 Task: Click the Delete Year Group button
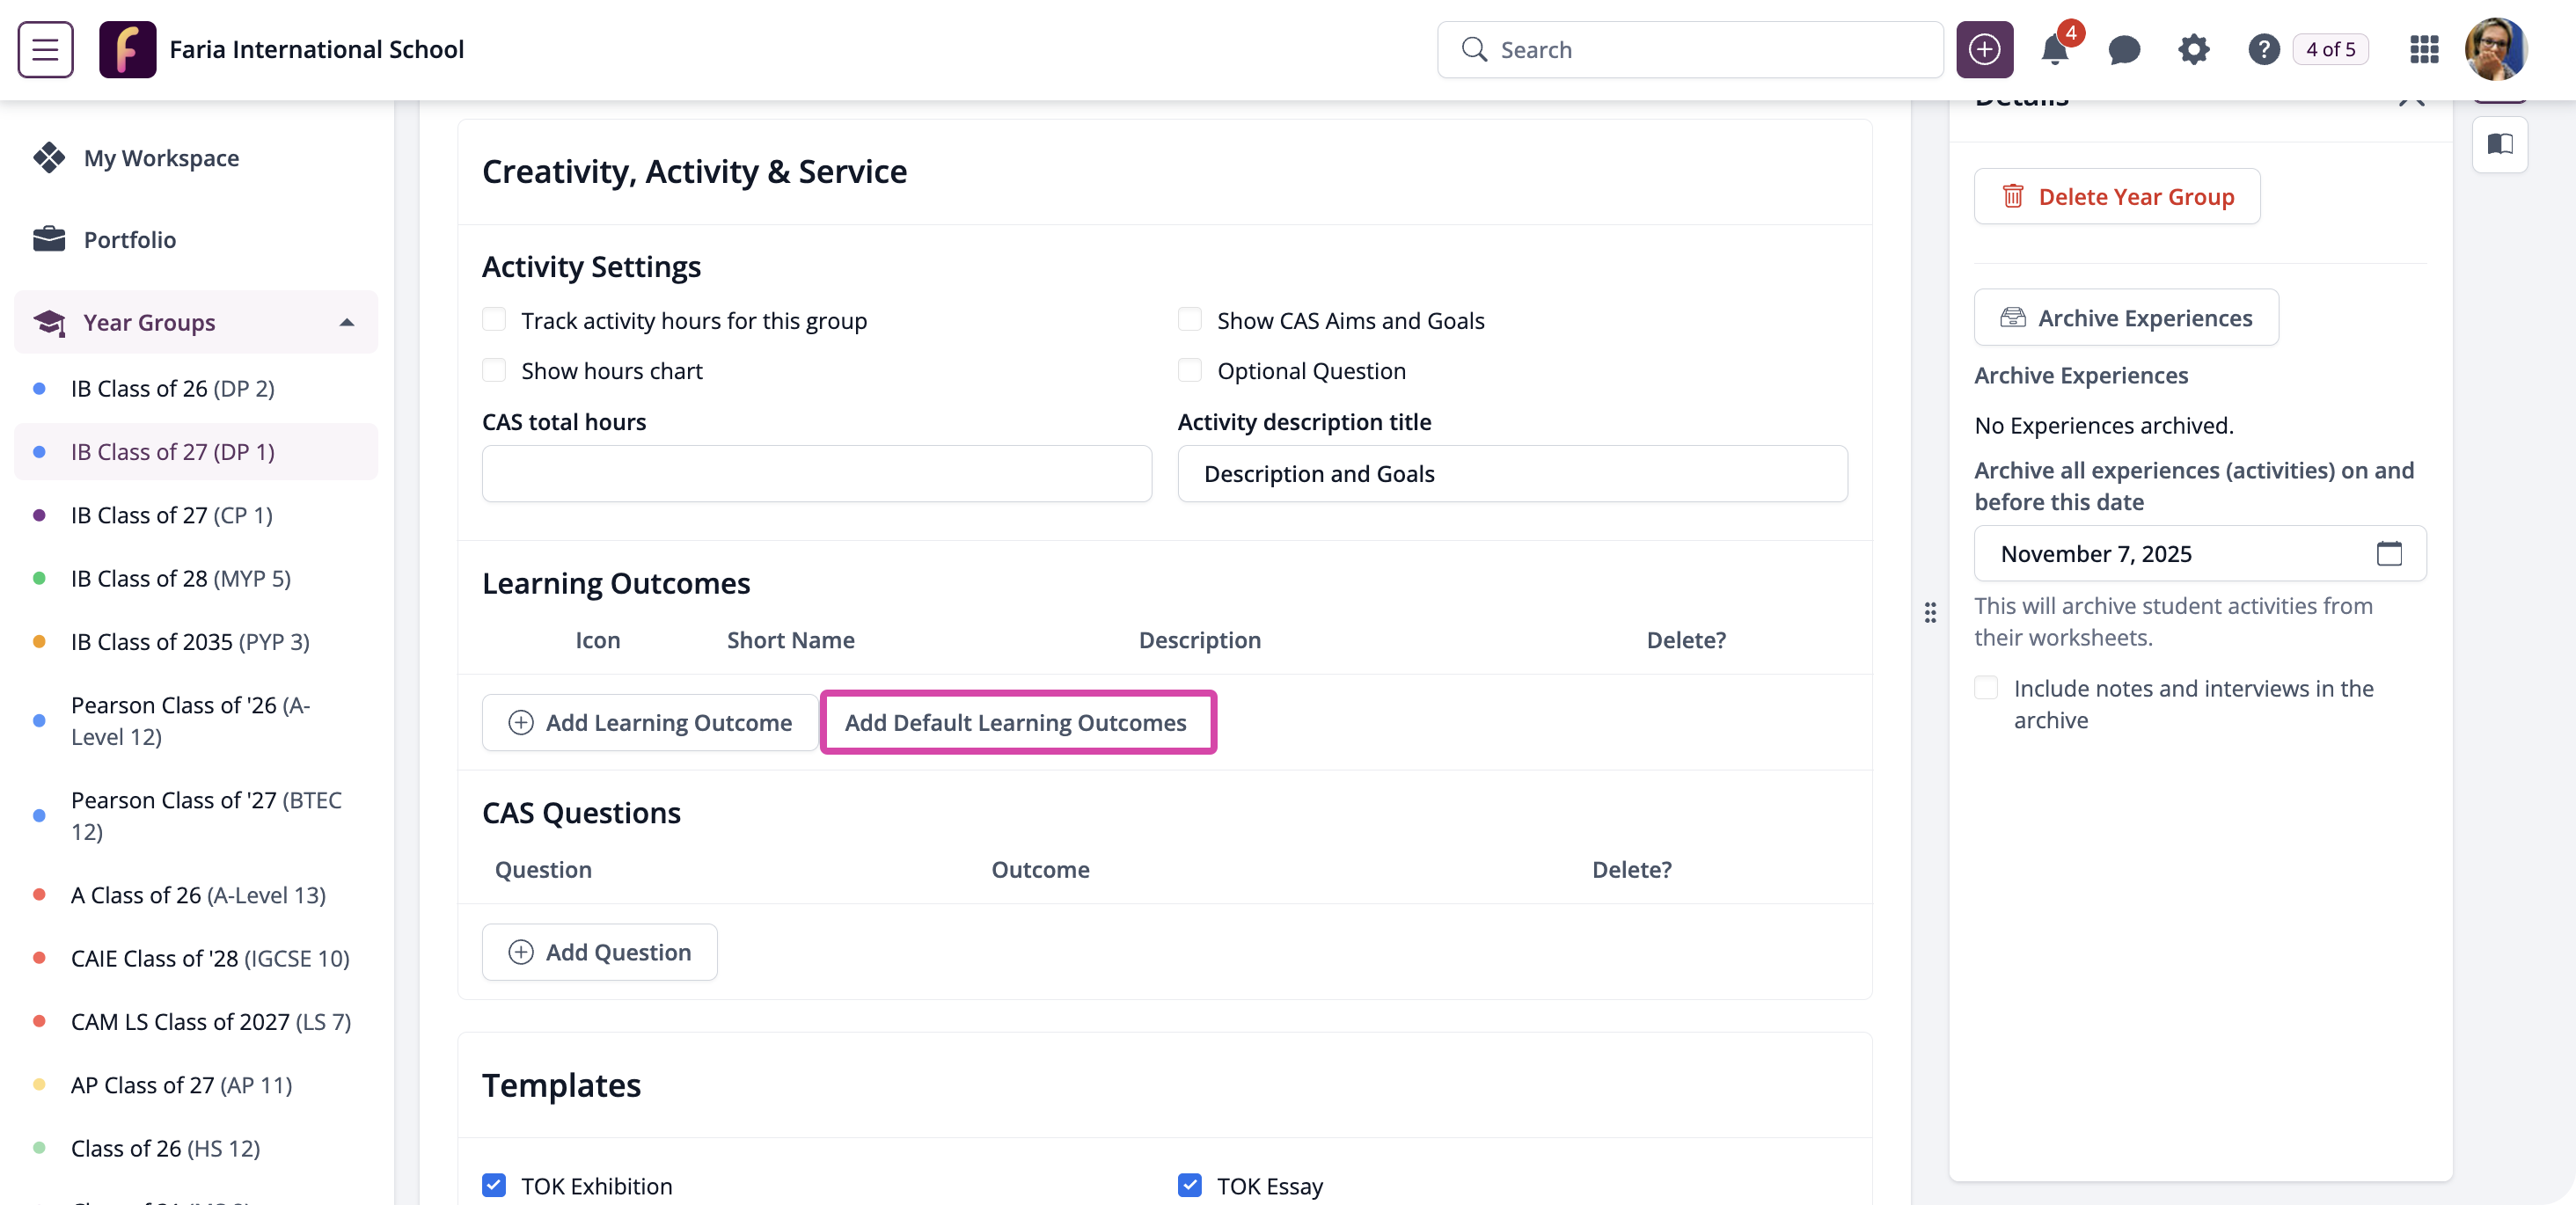pos(2117,196)
